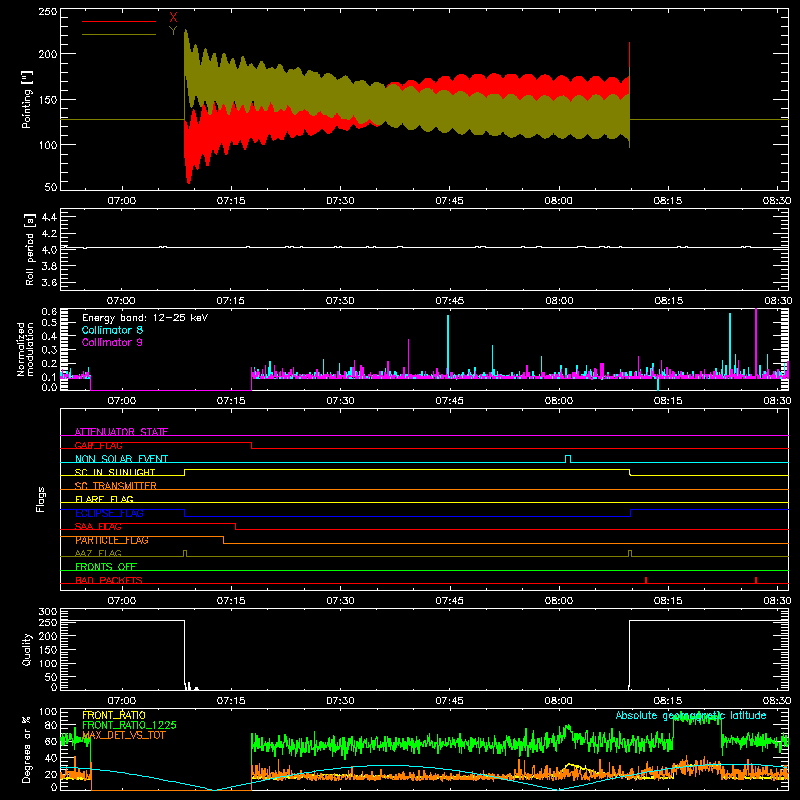The width and height of the screenshot is (800, 800).
Task: Select the FRONTS_OFF flag label
Action: point(106,566)
